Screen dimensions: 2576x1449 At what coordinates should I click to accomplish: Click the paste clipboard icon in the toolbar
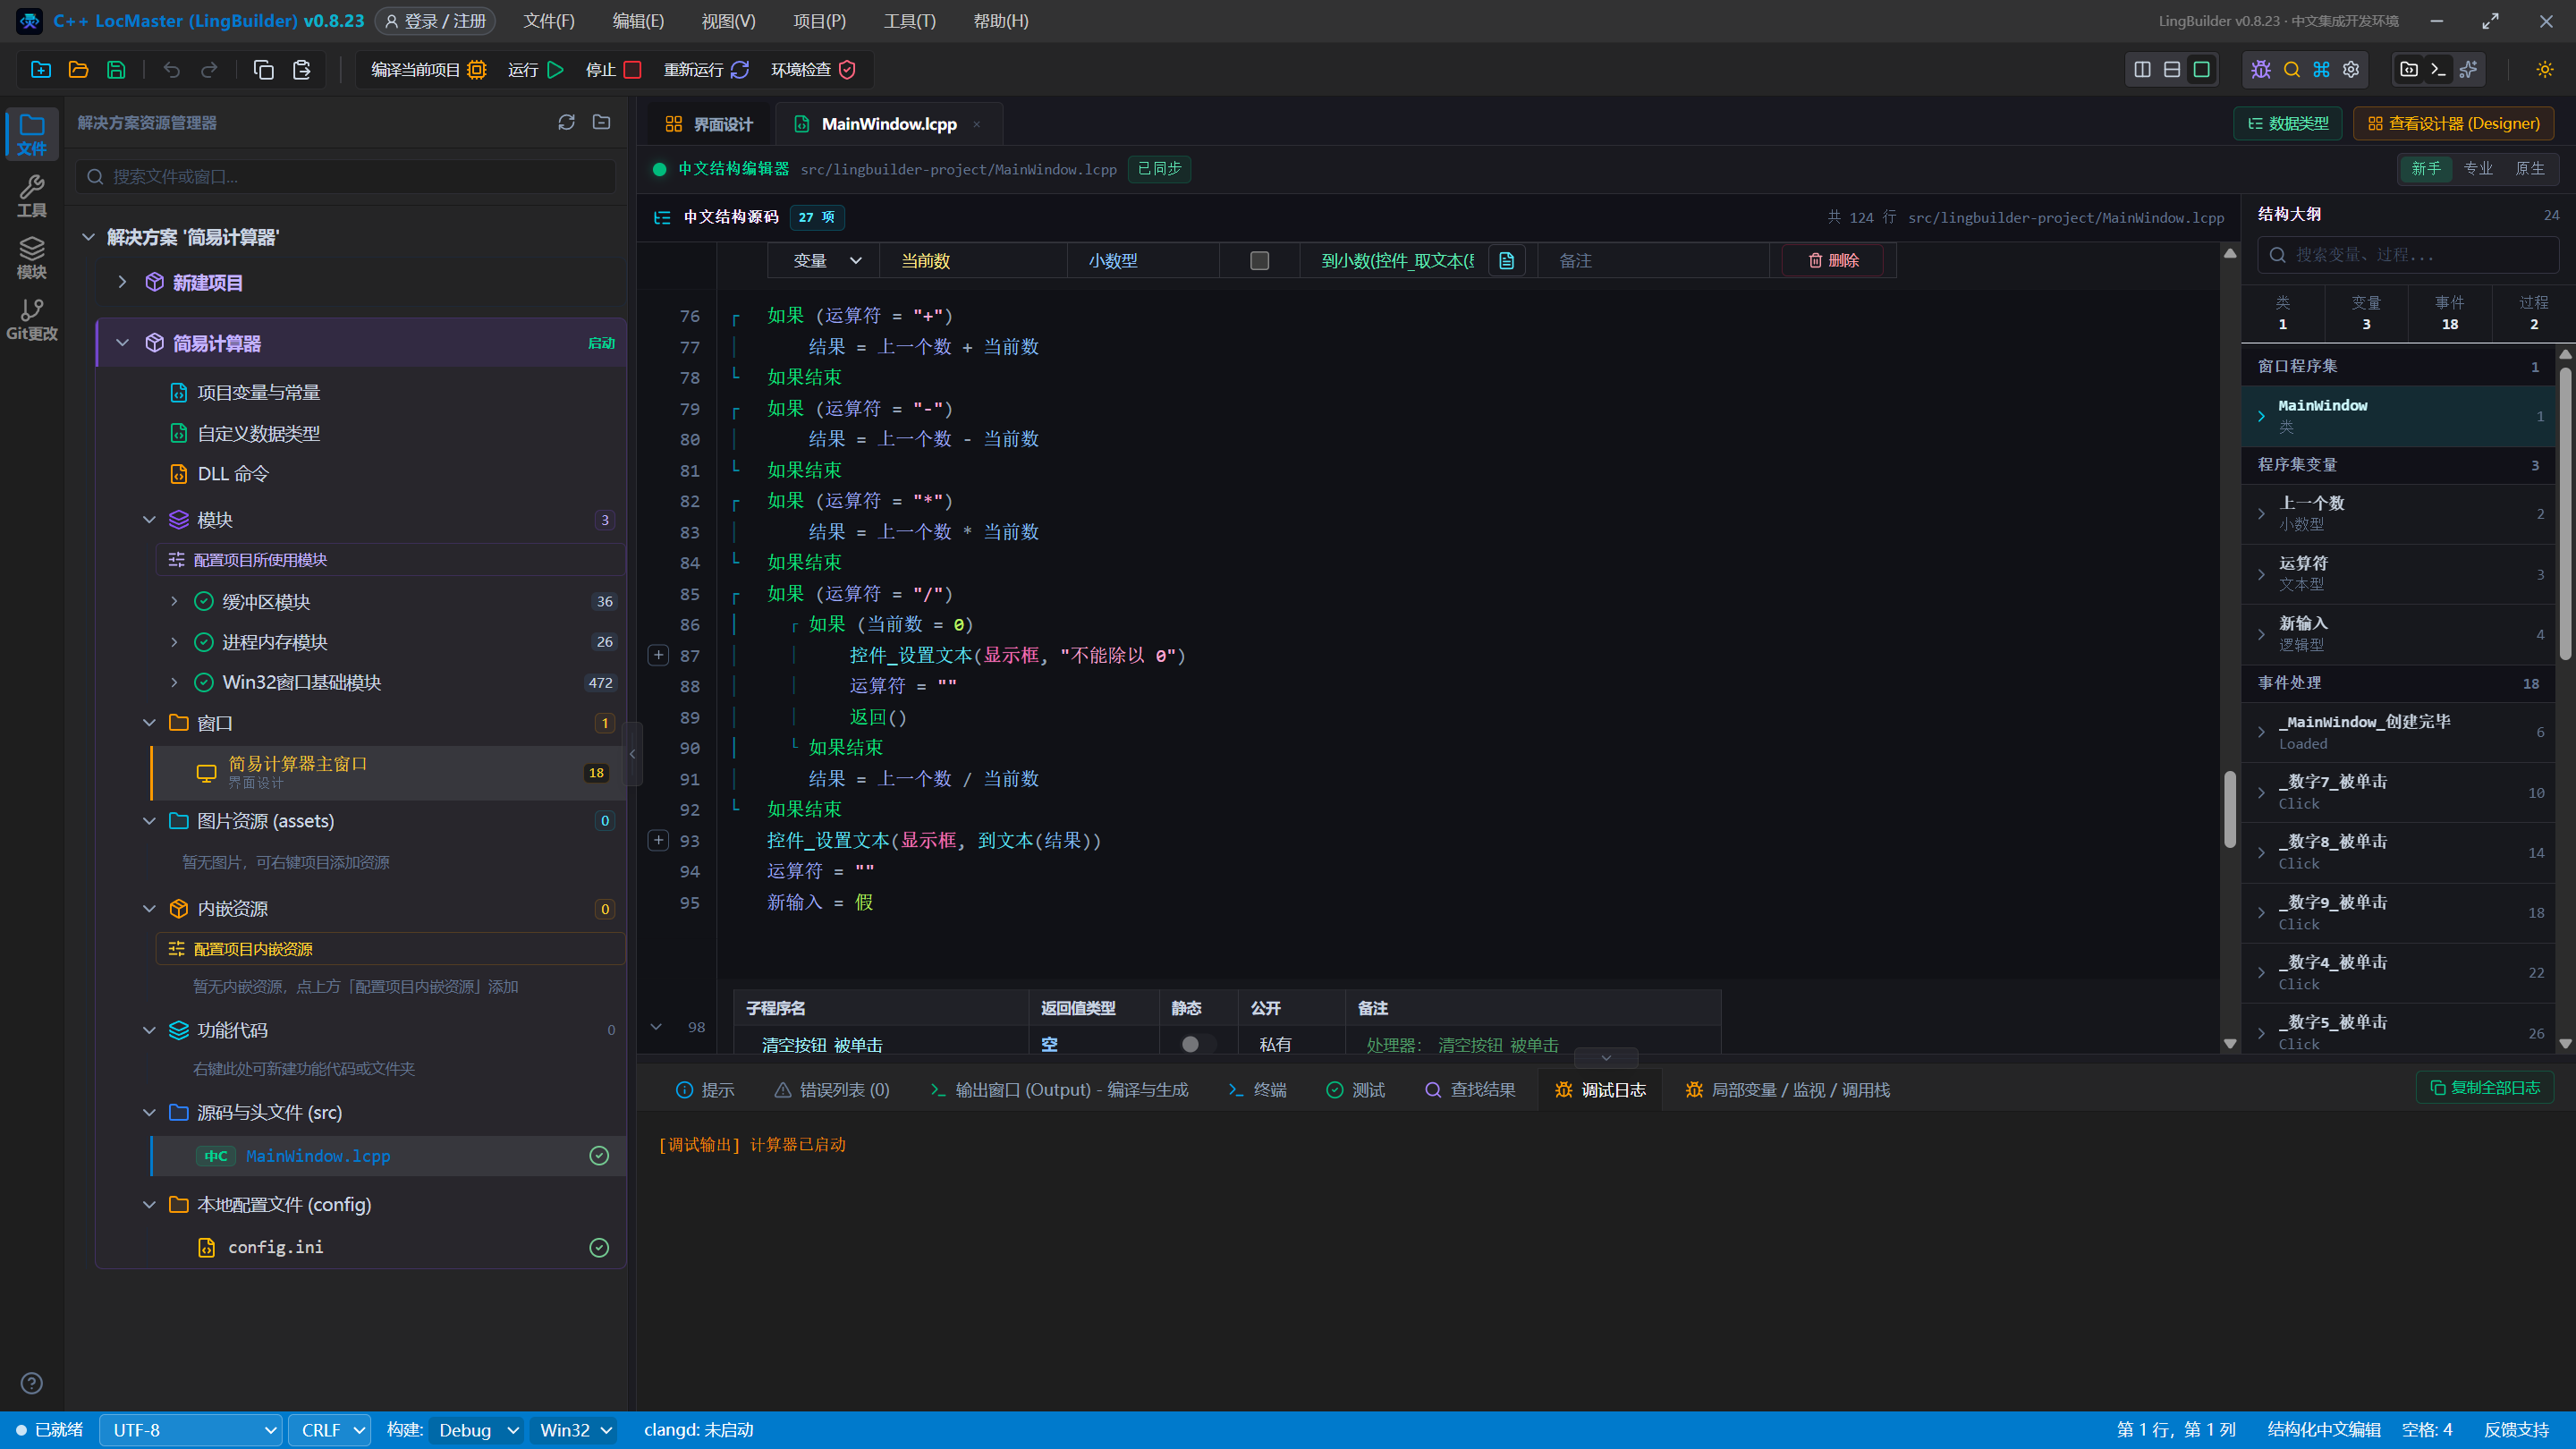(301, 69)
